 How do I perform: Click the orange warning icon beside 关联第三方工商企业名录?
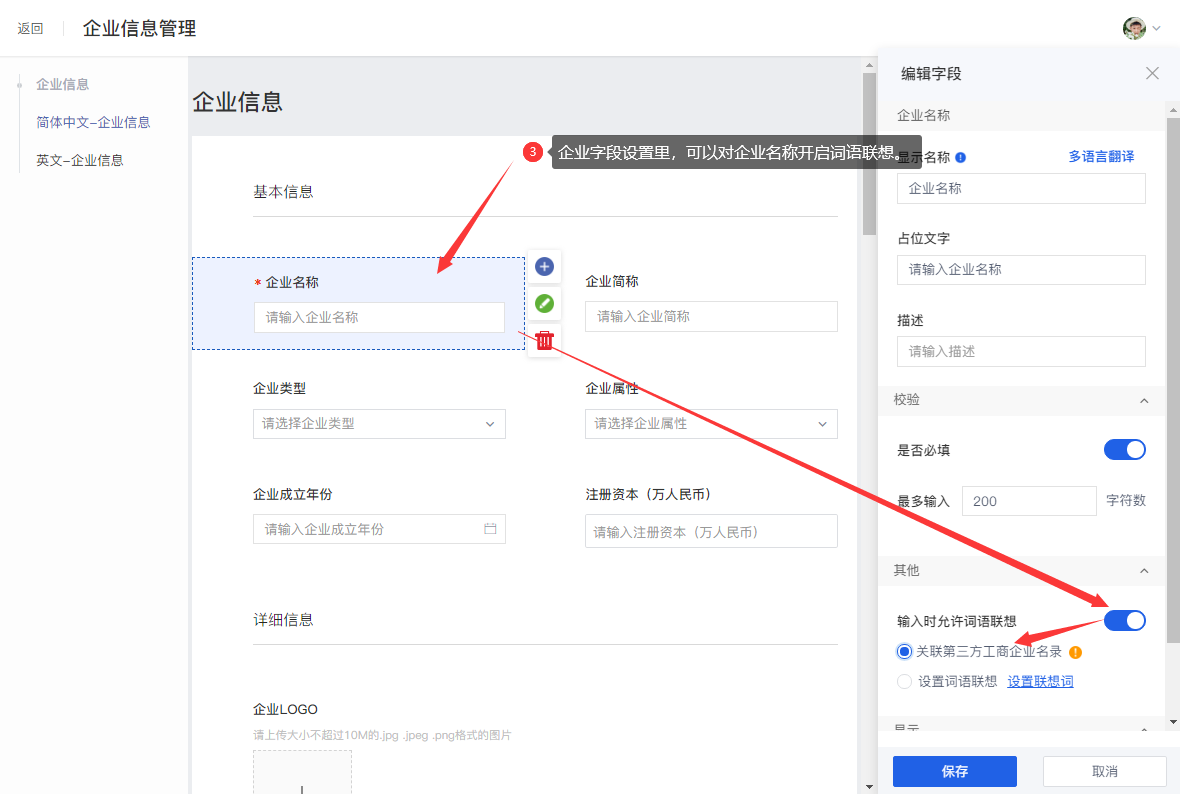pyautogui.click(x=1076, y=652)
